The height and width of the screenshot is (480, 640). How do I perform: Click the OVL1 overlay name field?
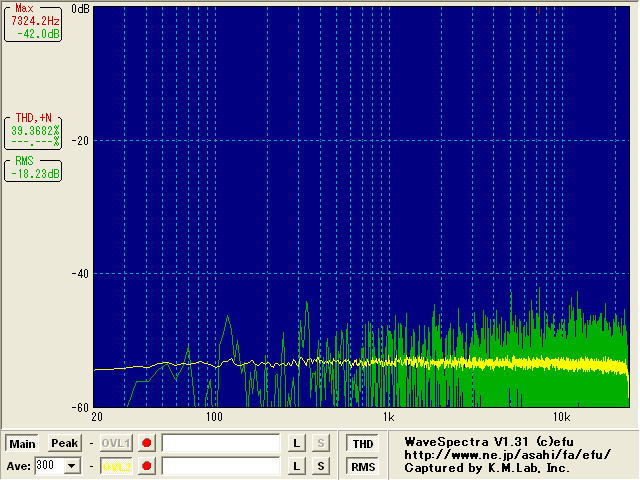(x=221, y=443)
